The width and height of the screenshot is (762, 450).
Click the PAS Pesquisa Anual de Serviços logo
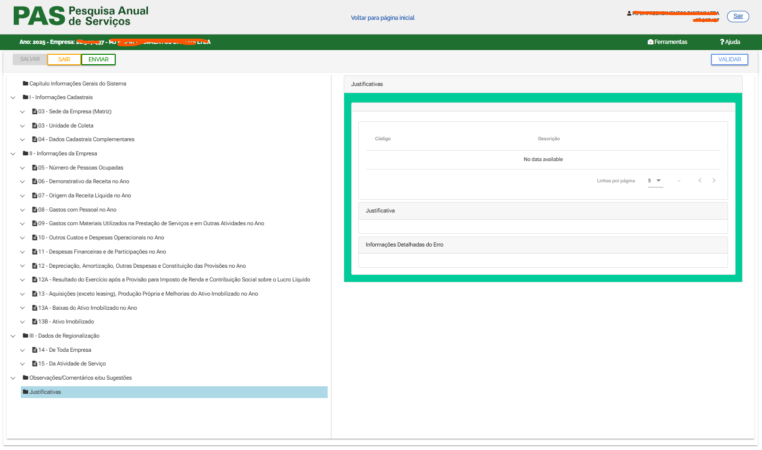coord(81,16)
